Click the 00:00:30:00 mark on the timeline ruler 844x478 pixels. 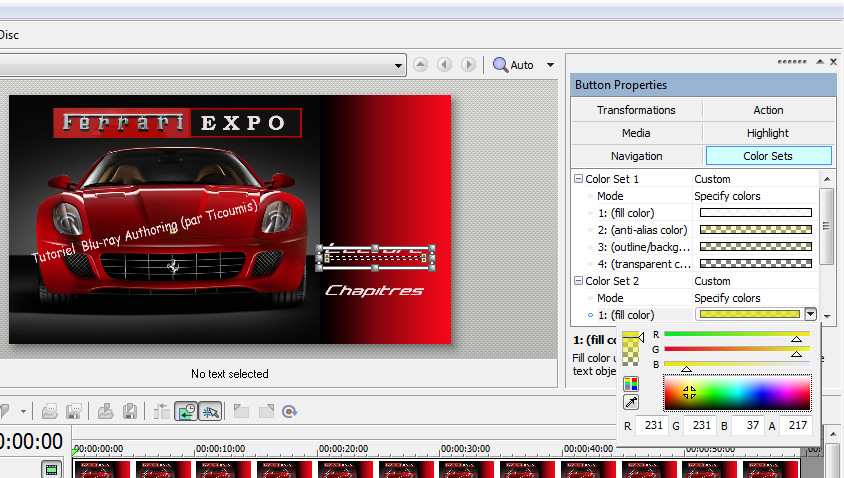[x=465, y=448]
